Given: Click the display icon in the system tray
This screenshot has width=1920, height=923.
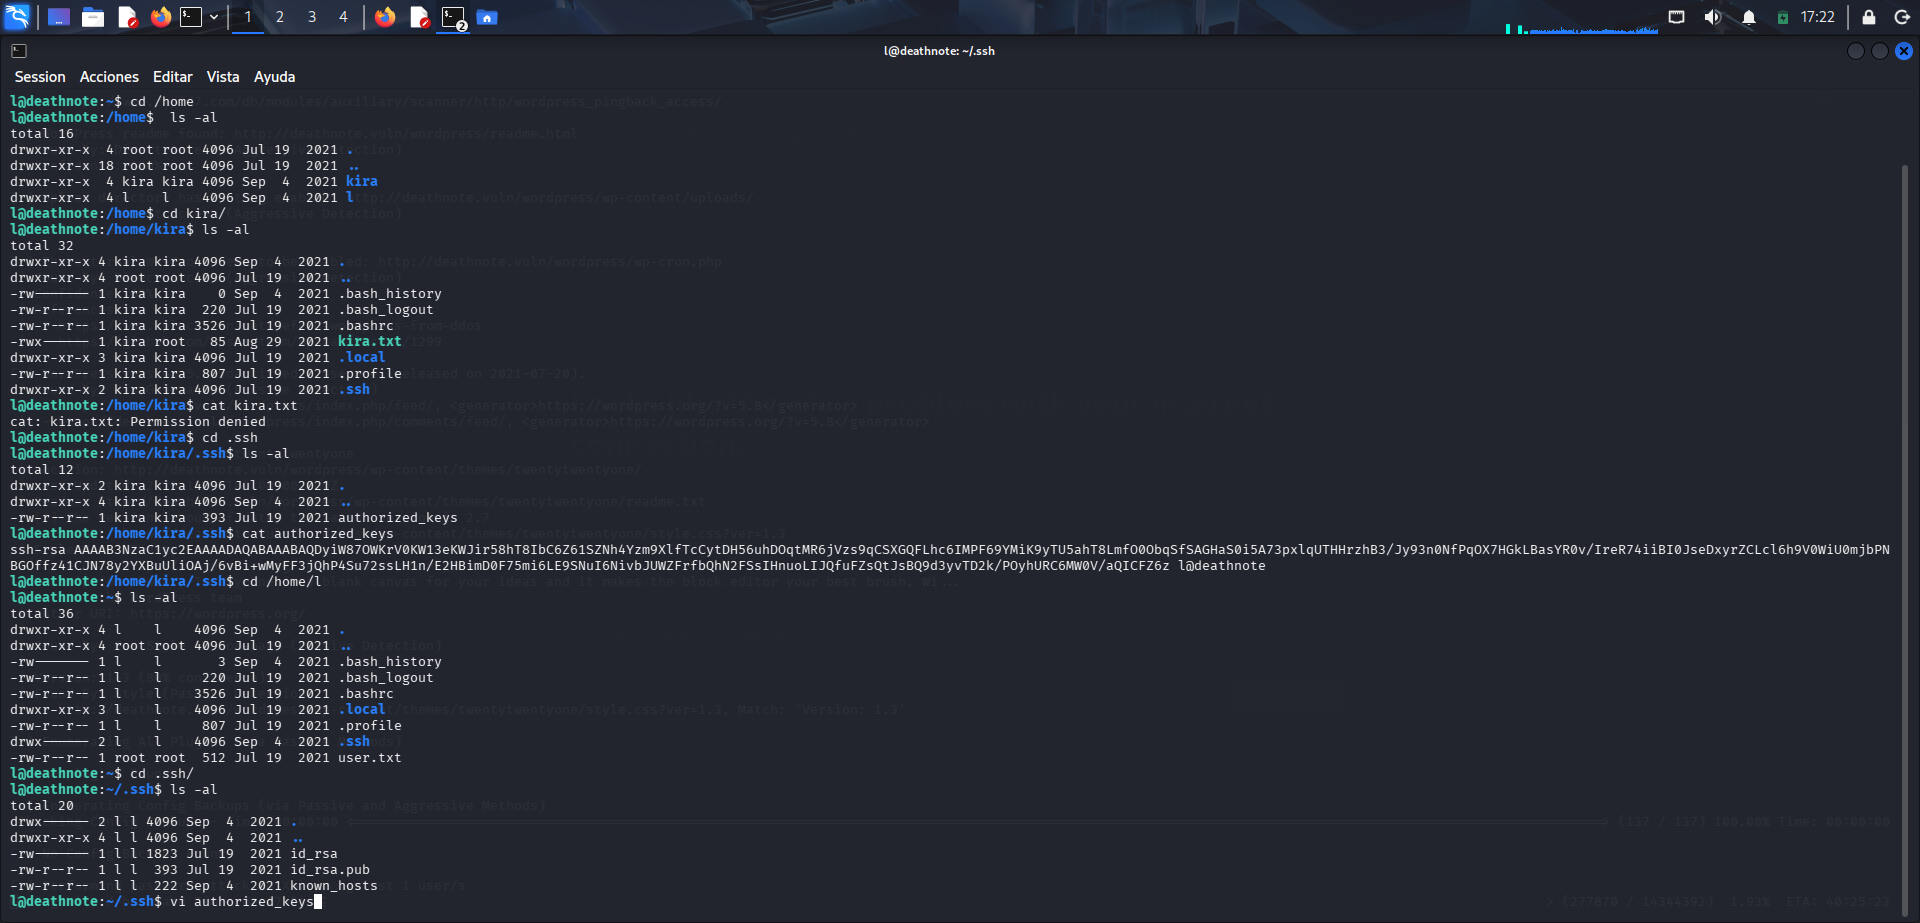Looking at the screenshot, I should tap(1677, 17).
